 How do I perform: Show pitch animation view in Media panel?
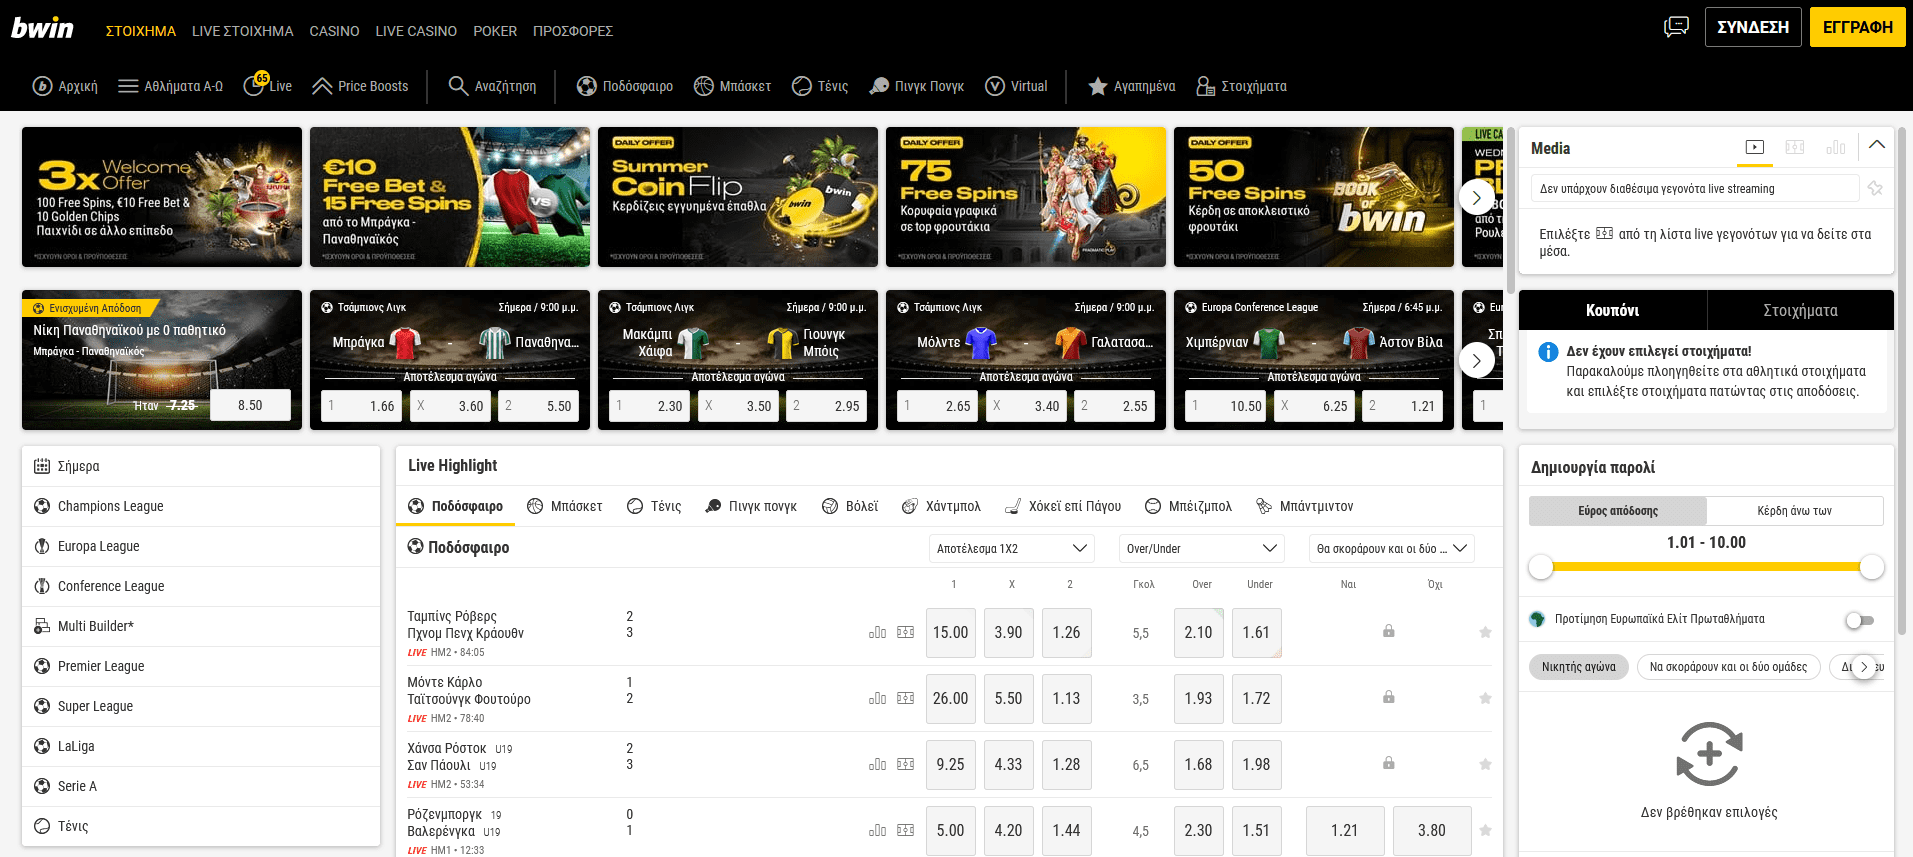click(x=1795, y=147)
